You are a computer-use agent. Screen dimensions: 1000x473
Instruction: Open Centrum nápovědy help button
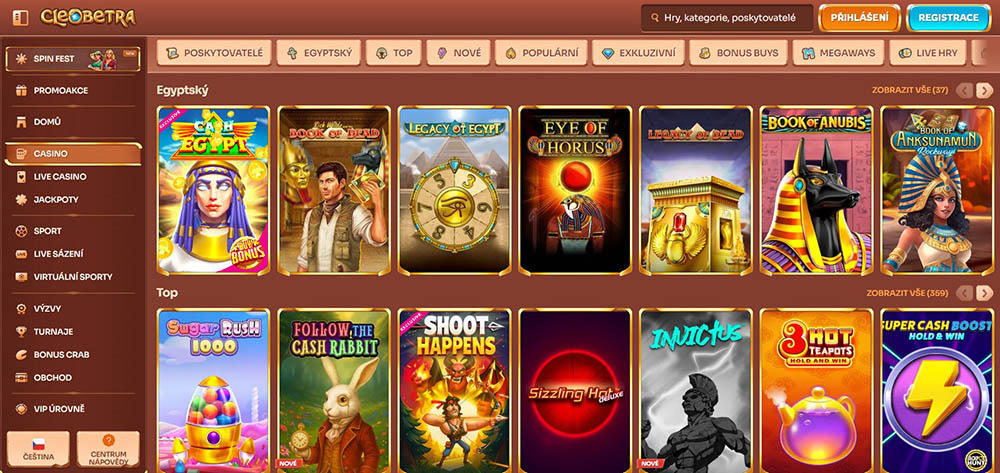point(108,449)
